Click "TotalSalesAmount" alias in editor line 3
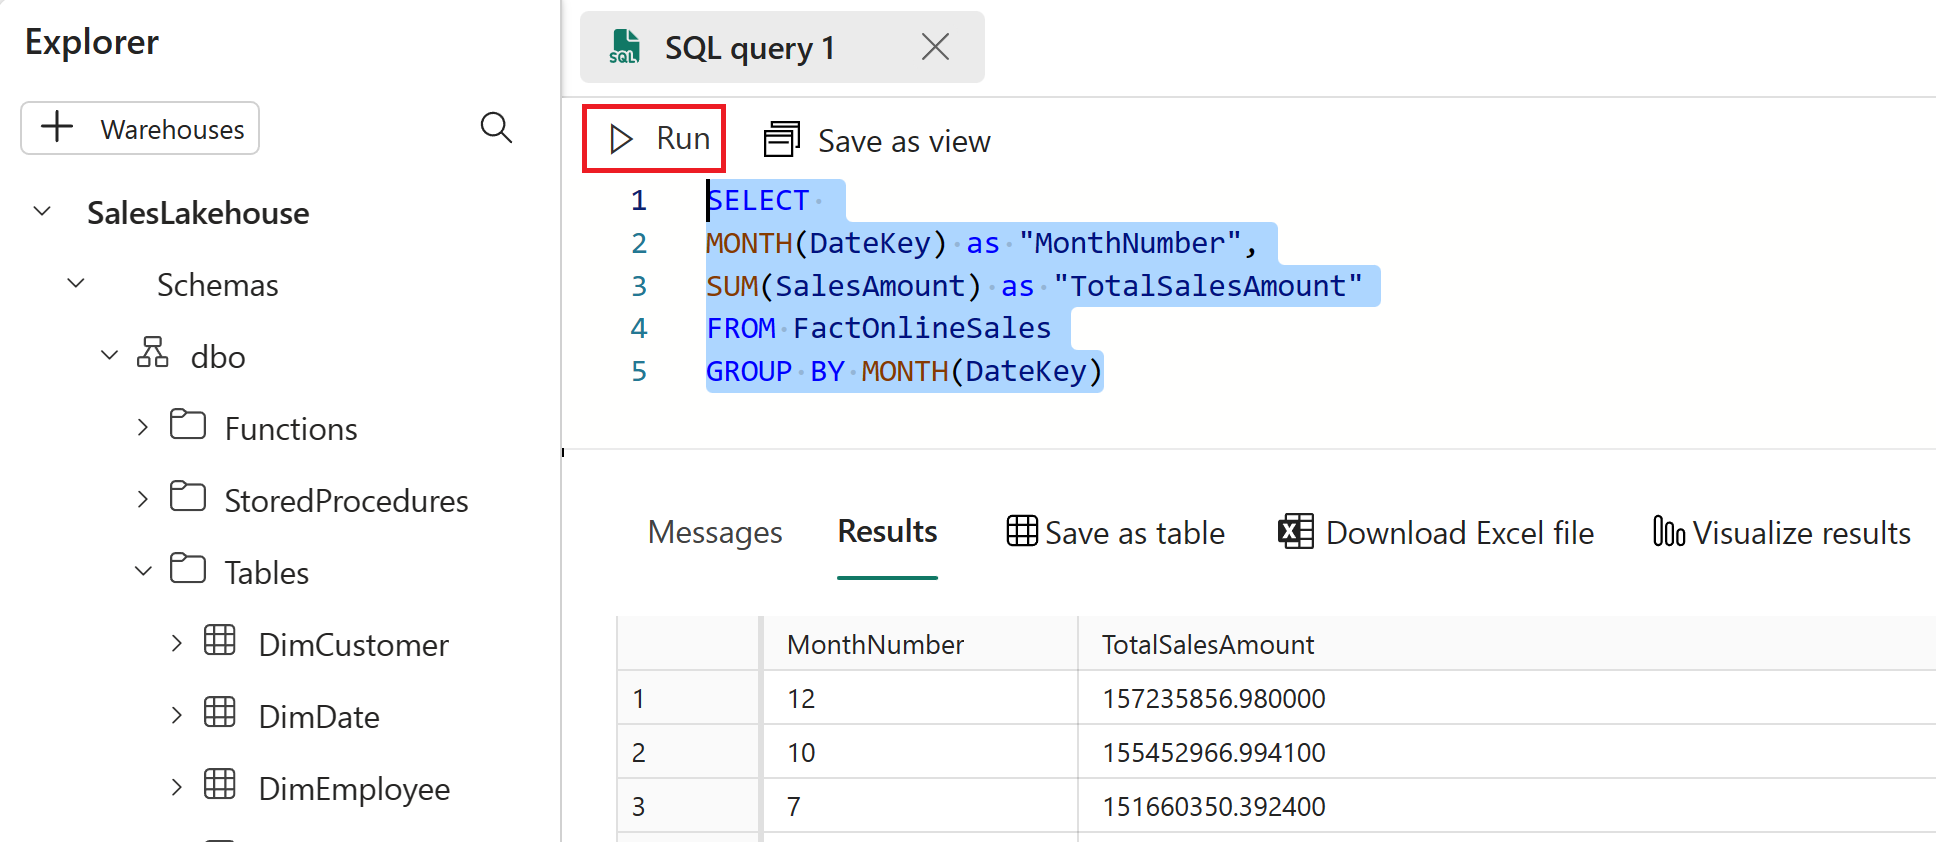This screenshot has width=1936, height=842. (x=1208, y=286)
